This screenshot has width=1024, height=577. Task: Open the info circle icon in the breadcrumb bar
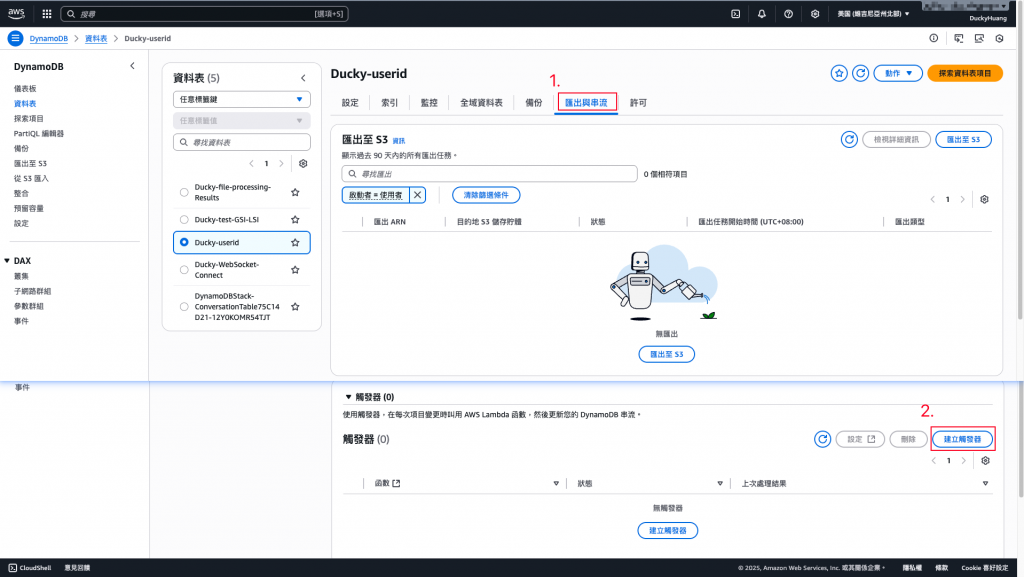point(934,39)
